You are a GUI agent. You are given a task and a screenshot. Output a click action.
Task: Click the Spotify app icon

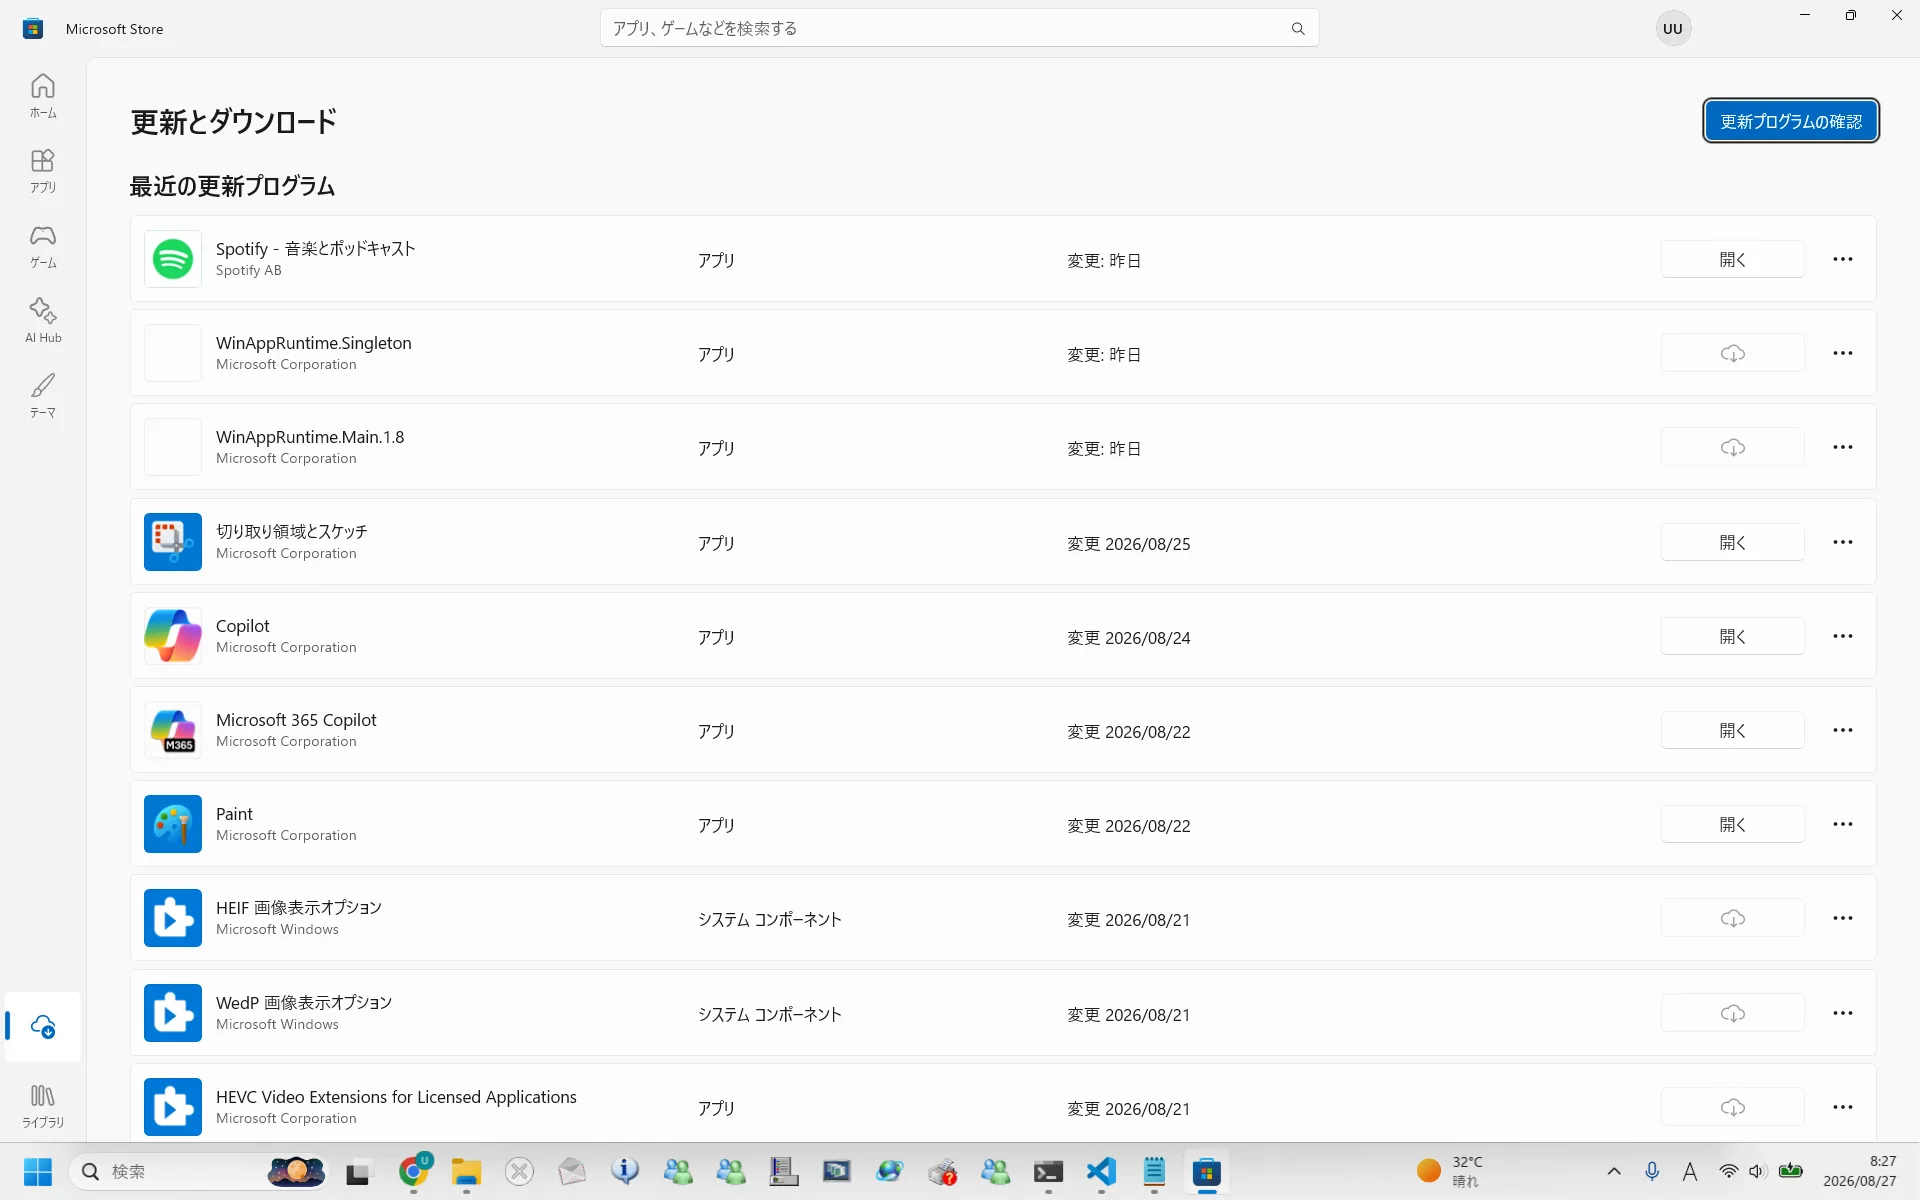coord(173,259)
